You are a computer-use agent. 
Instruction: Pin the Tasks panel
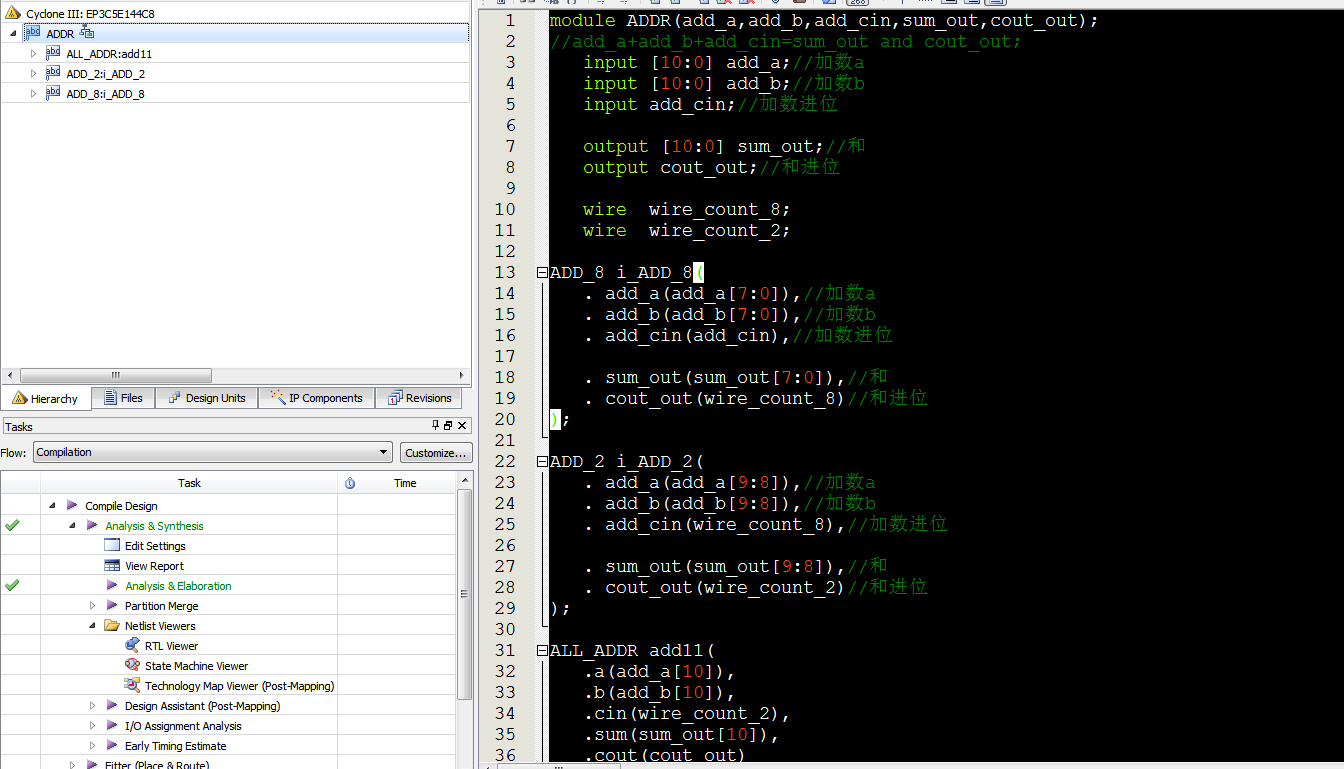tap(435, 426)
